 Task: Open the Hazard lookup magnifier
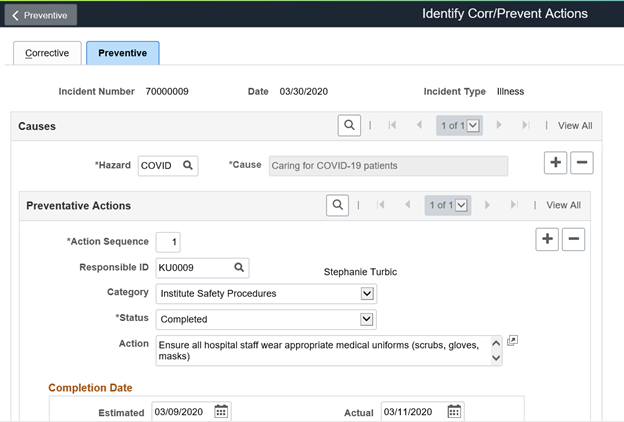pos(188,165)
